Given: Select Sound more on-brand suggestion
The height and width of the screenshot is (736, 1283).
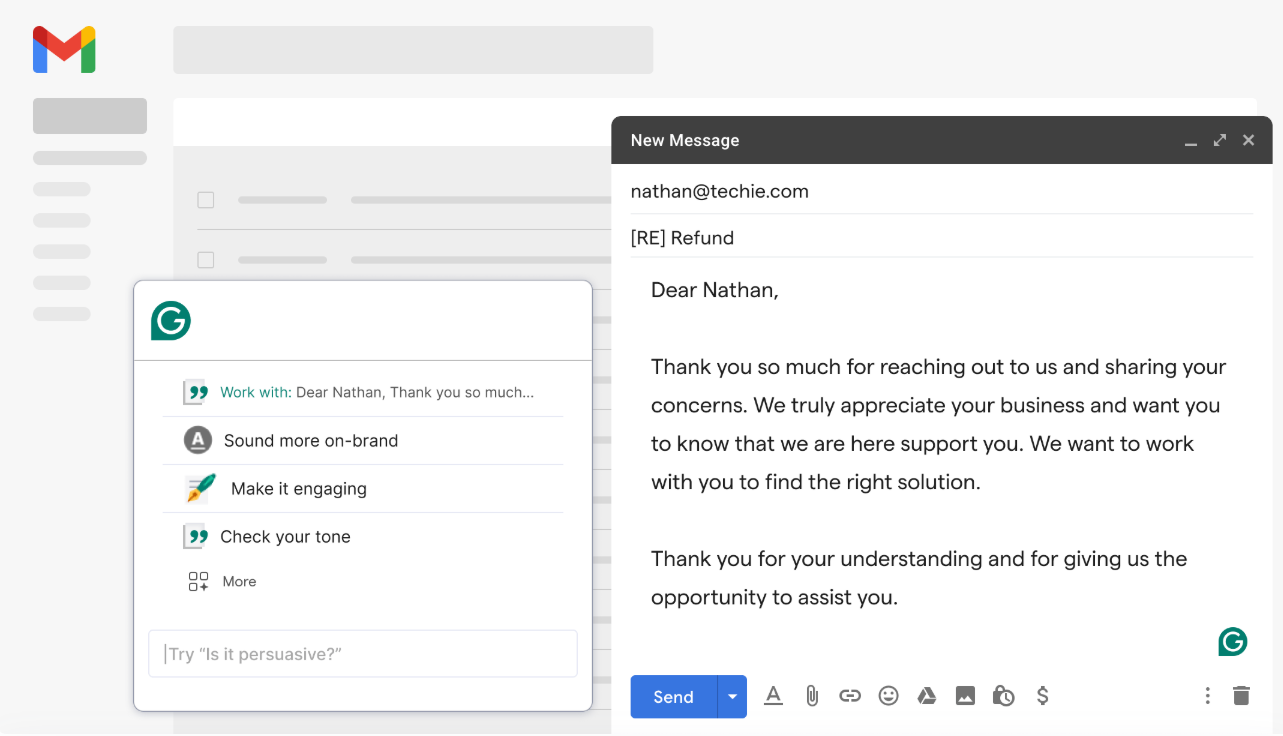Looking at the screenshot, I should 363,441.
